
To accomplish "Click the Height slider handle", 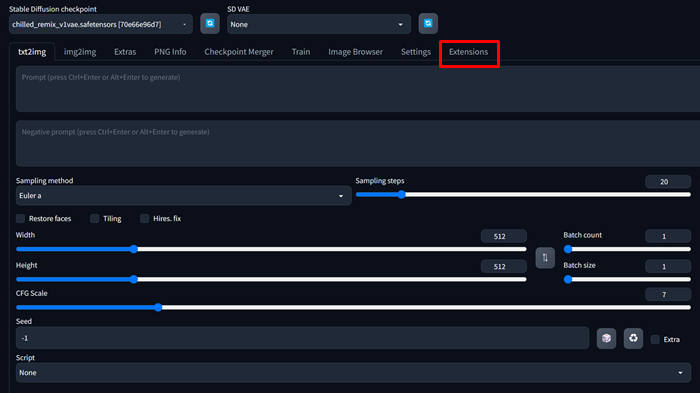I will pos(133,280).
